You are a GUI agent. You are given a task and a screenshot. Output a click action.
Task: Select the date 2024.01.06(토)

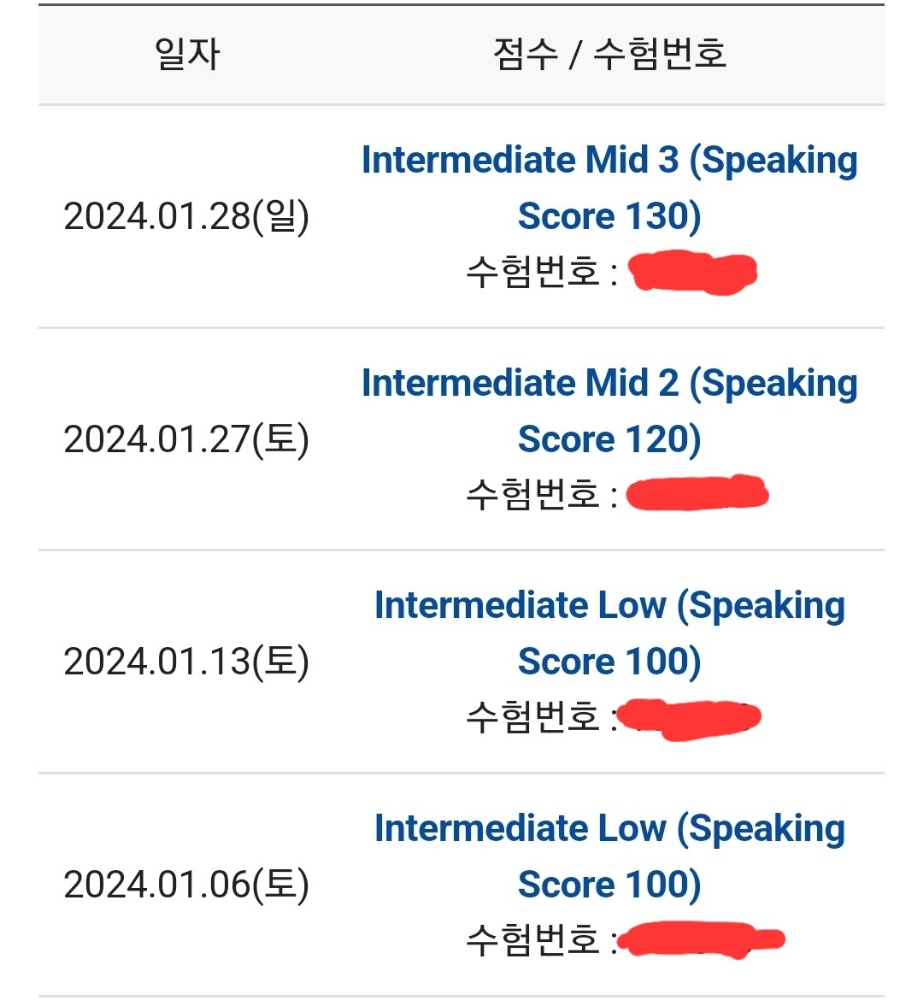point(186,885)
